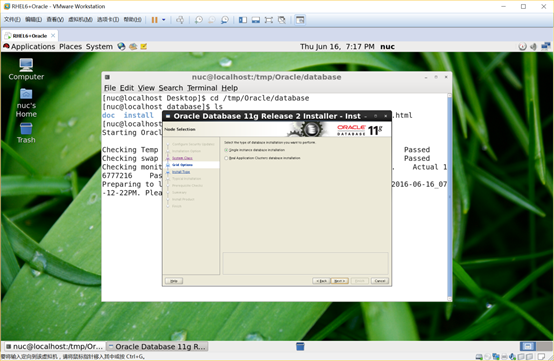Click the System Class step link

click(182, 158)
